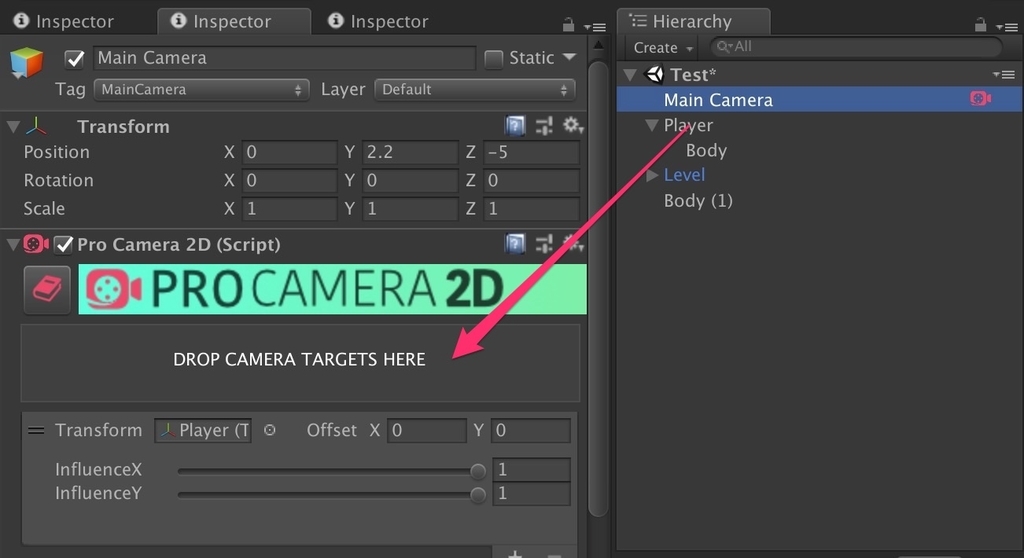
Task: Expand the Level object foldout
Action: 651,175
